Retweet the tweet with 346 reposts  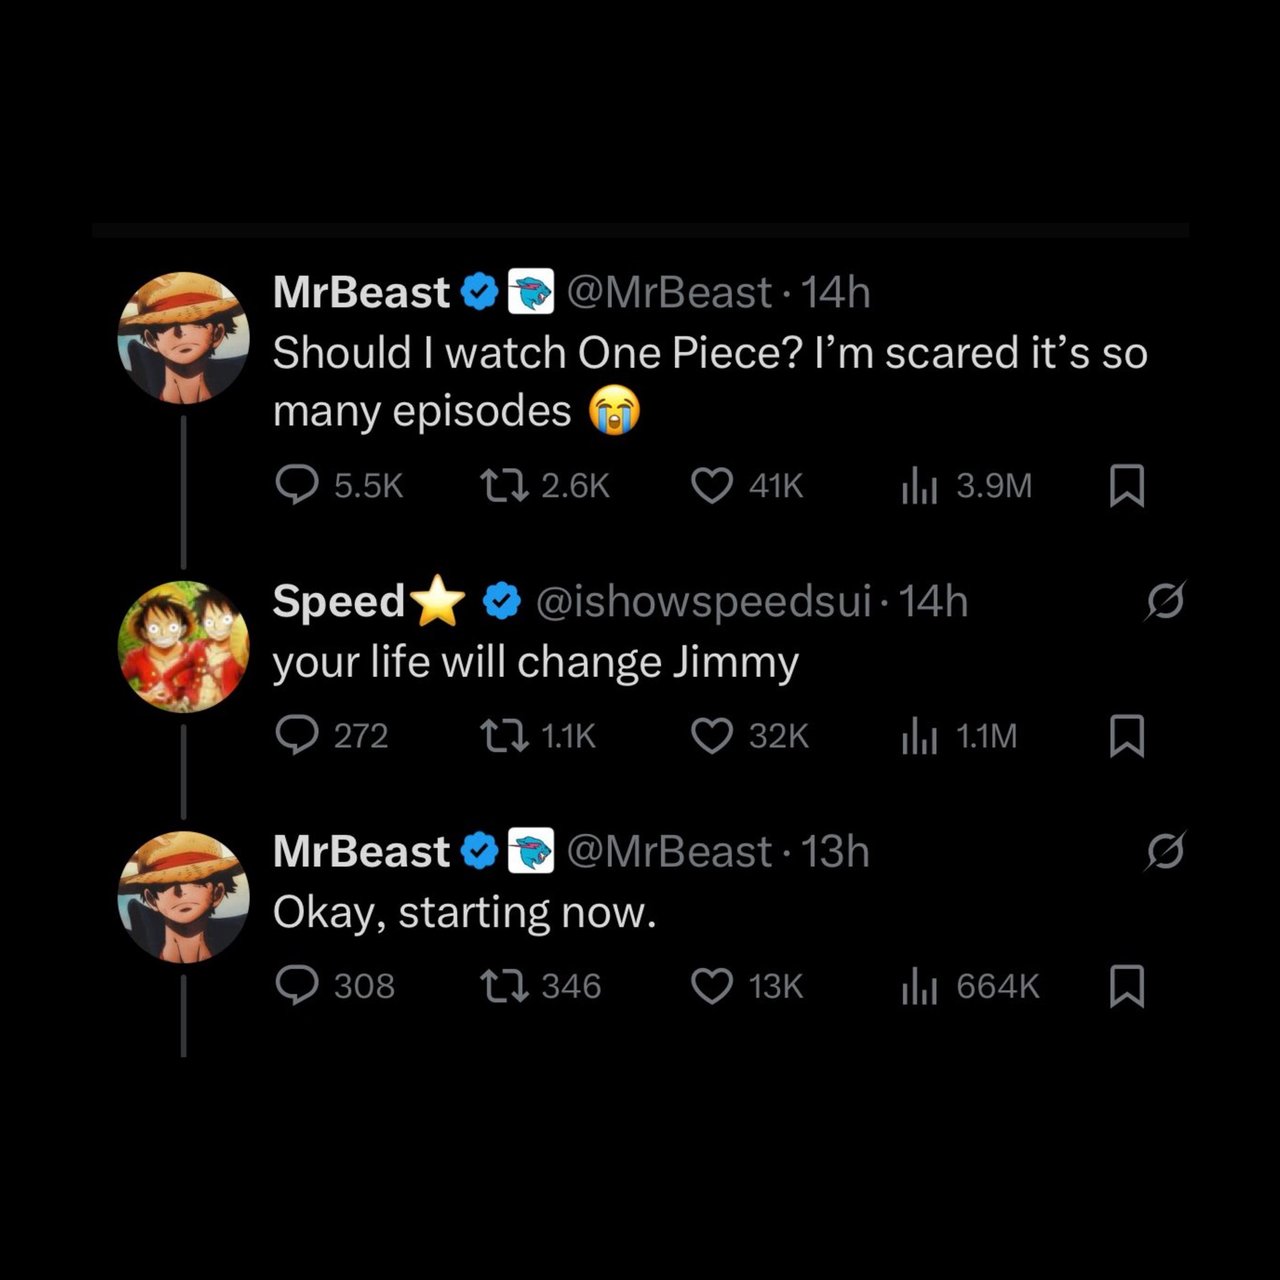pos(506,986)
